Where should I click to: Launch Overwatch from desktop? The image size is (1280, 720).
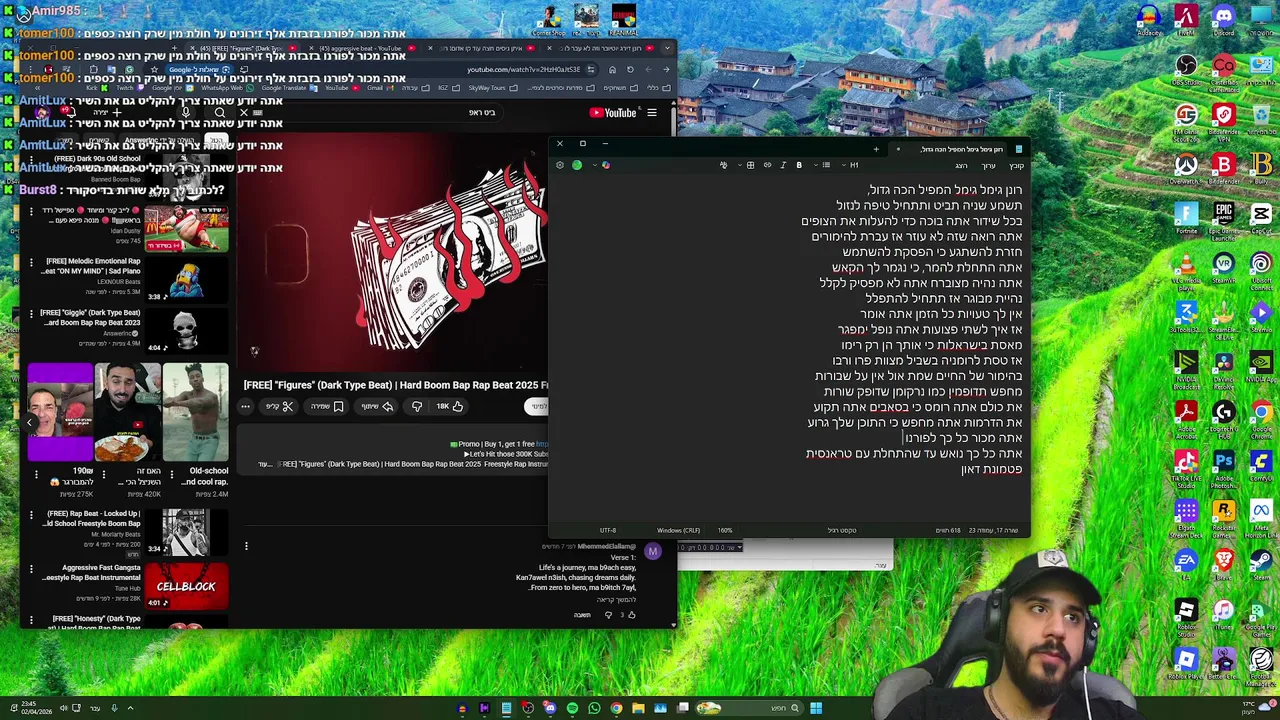tap(1186, 168)
